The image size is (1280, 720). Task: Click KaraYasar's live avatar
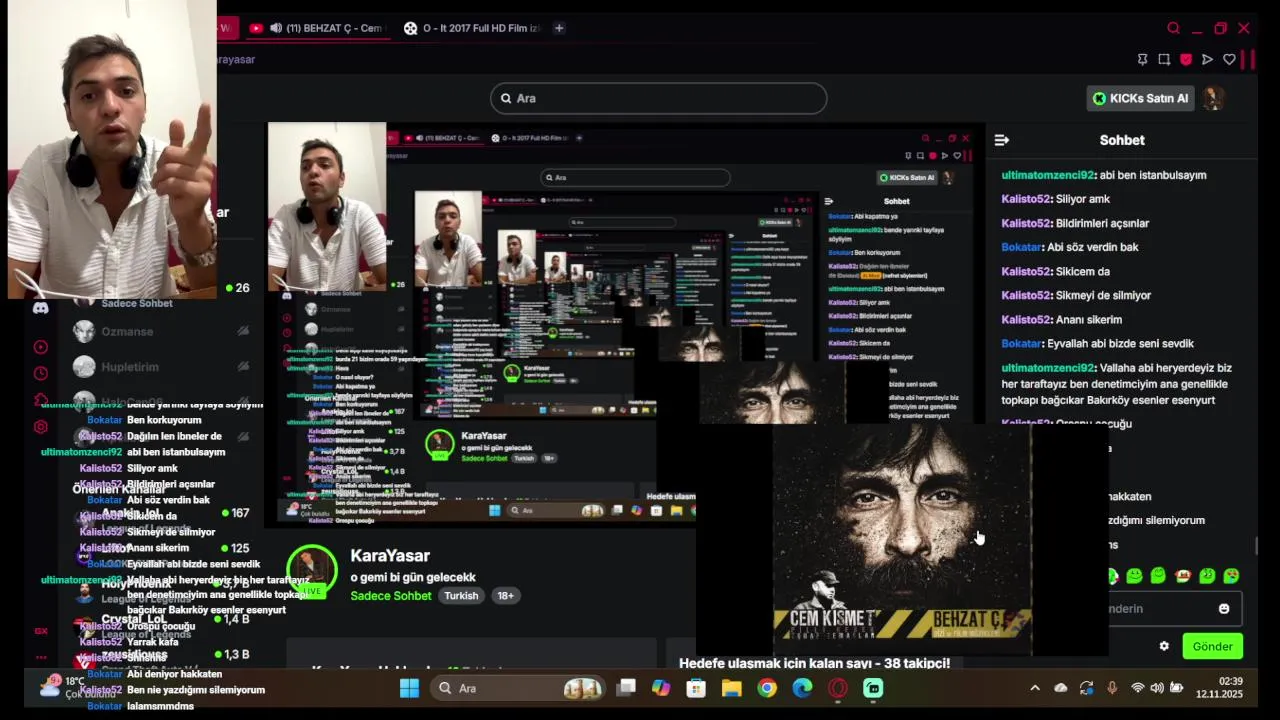tap(312, 570)
